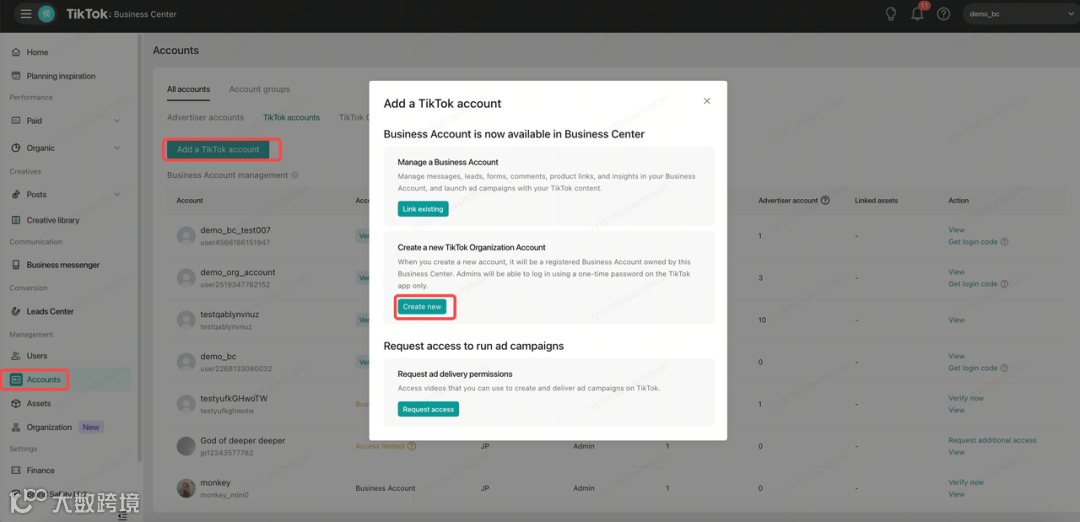Click the TikTok Business Center logo
This screenshot has height=522, width=1080.
pos(121,14)
